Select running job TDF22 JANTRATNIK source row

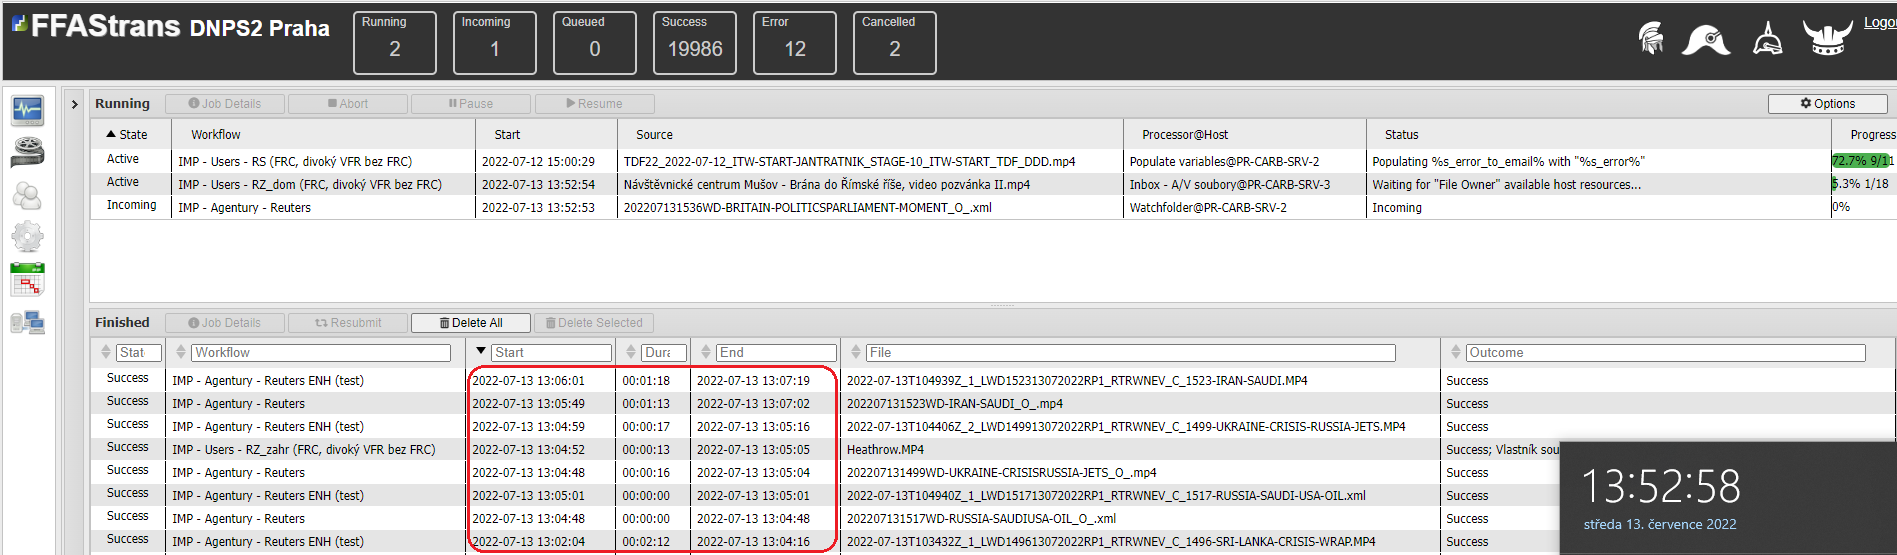(850, 161)
